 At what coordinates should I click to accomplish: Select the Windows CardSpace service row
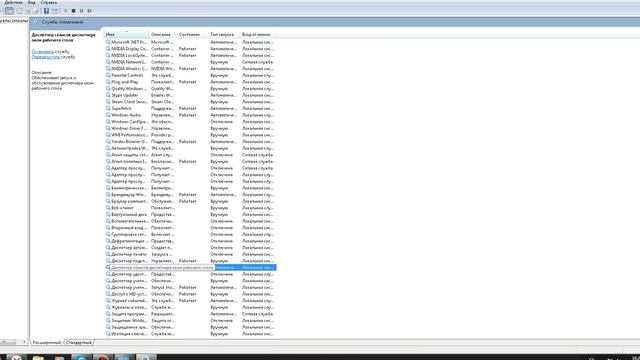190,122
